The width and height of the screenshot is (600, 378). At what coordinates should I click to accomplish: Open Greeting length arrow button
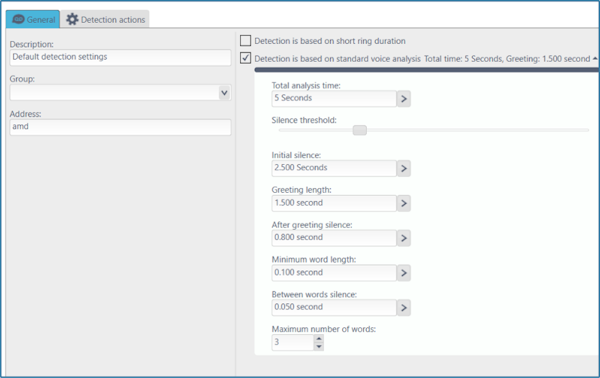pyautogui.click(x=404, y=204)
